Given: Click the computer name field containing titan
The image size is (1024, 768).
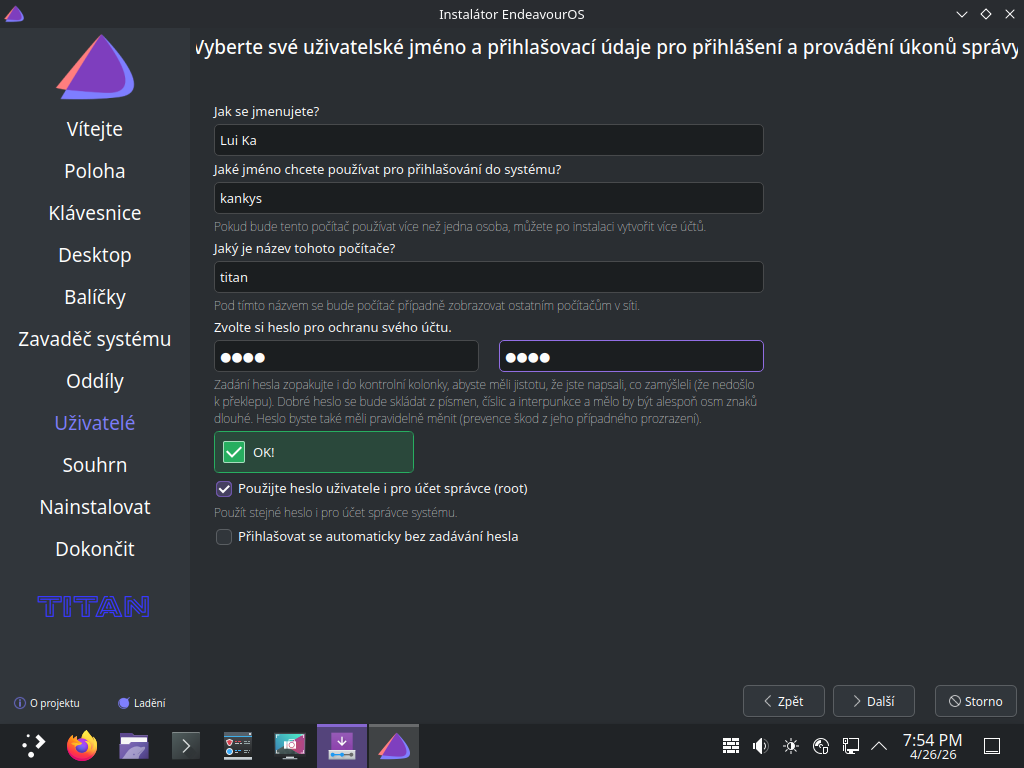Looking at the screenshot, I should tap(488, 277).
